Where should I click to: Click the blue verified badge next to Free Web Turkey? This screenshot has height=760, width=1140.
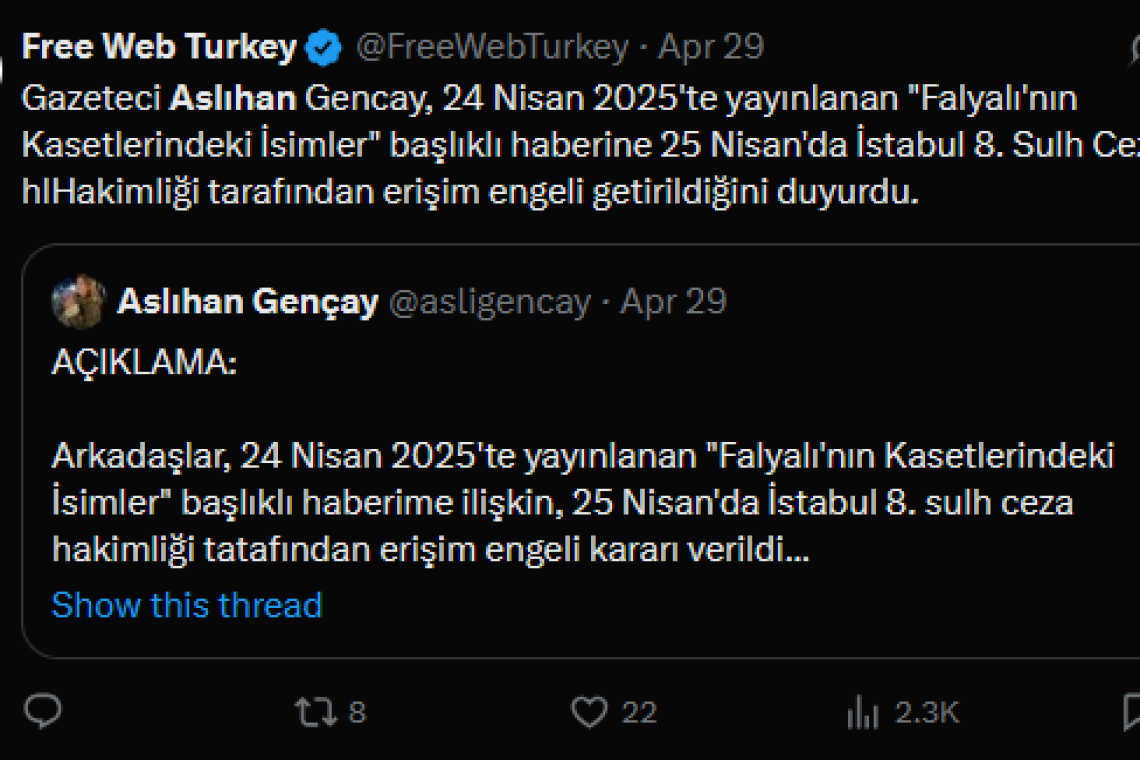pyautogui.click(x=321, y=45)
